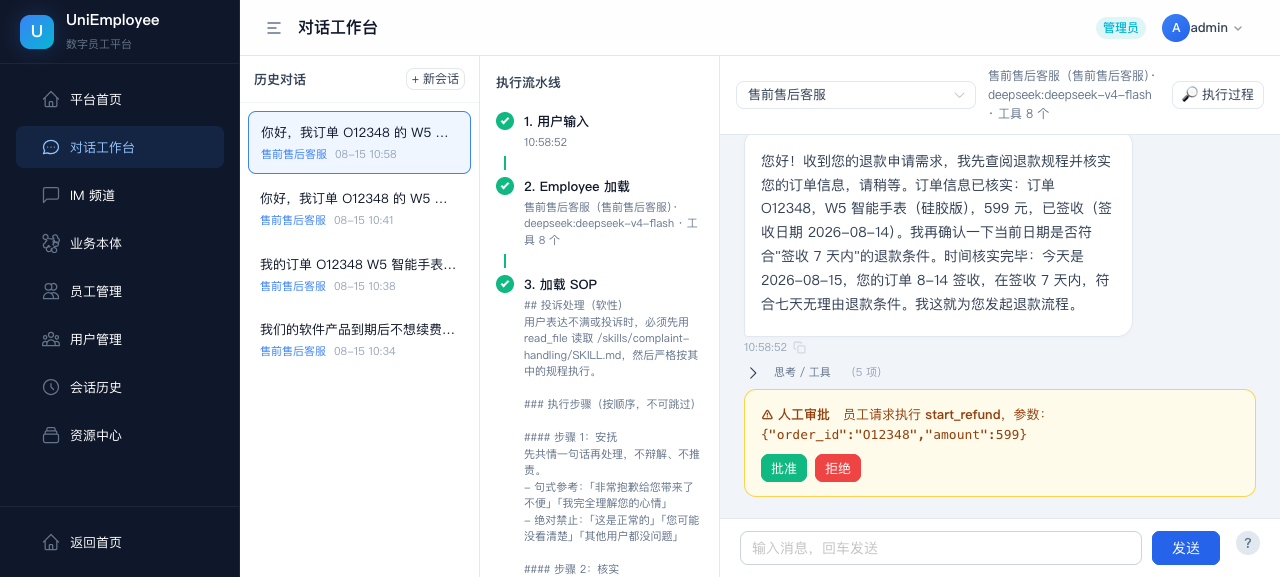Open conversation 我们的软件产品到期后不想续费

point(359,340)
